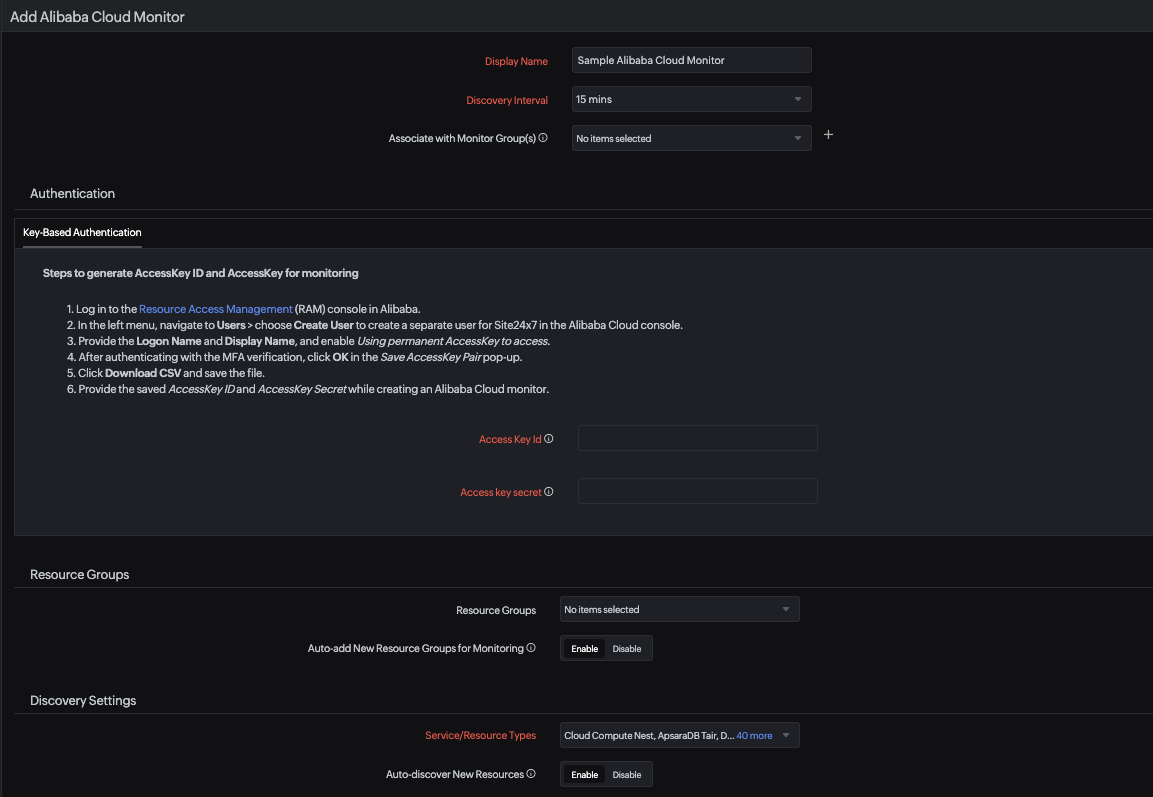Switch to the Key-Based Authentication tab
The width and height of the screenshot is (1153, 797).
click(x=81, y=232)
